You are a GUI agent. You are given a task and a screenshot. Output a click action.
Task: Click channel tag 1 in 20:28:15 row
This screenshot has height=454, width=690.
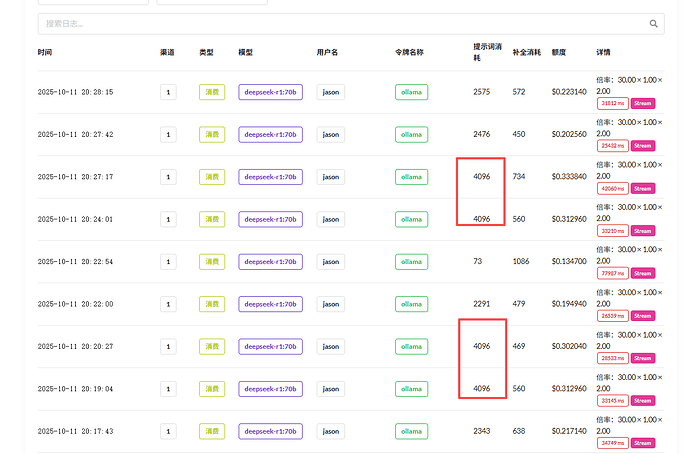pos(168,92)
